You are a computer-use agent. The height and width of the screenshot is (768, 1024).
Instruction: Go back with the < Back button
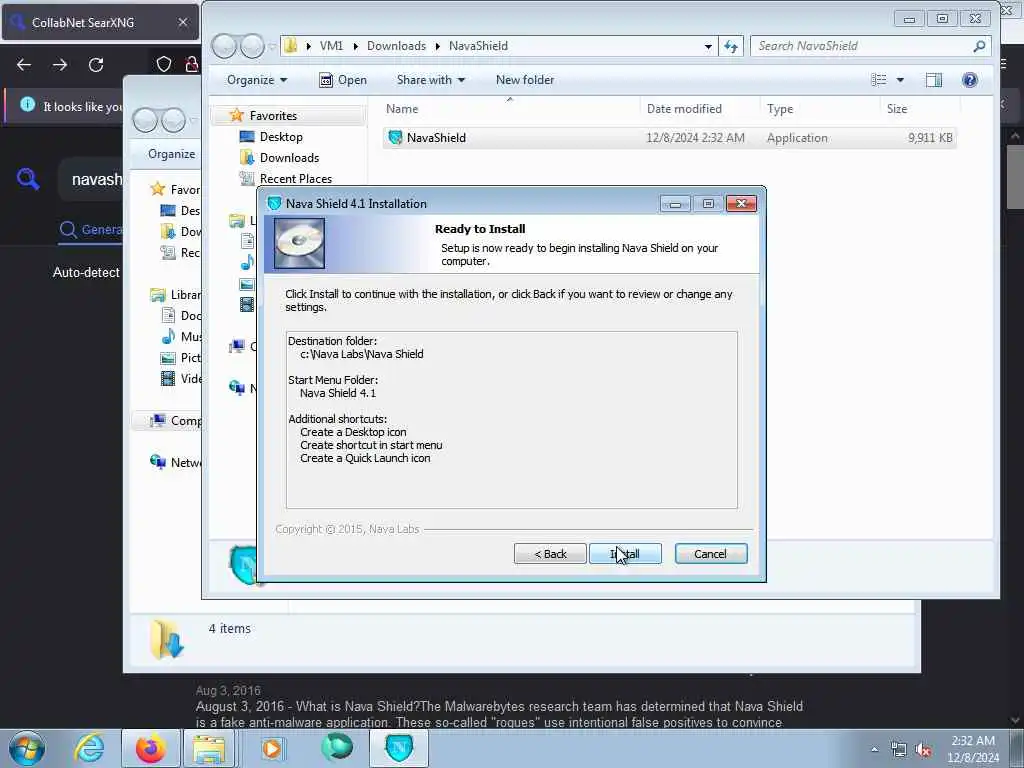[x=550, y=554]
